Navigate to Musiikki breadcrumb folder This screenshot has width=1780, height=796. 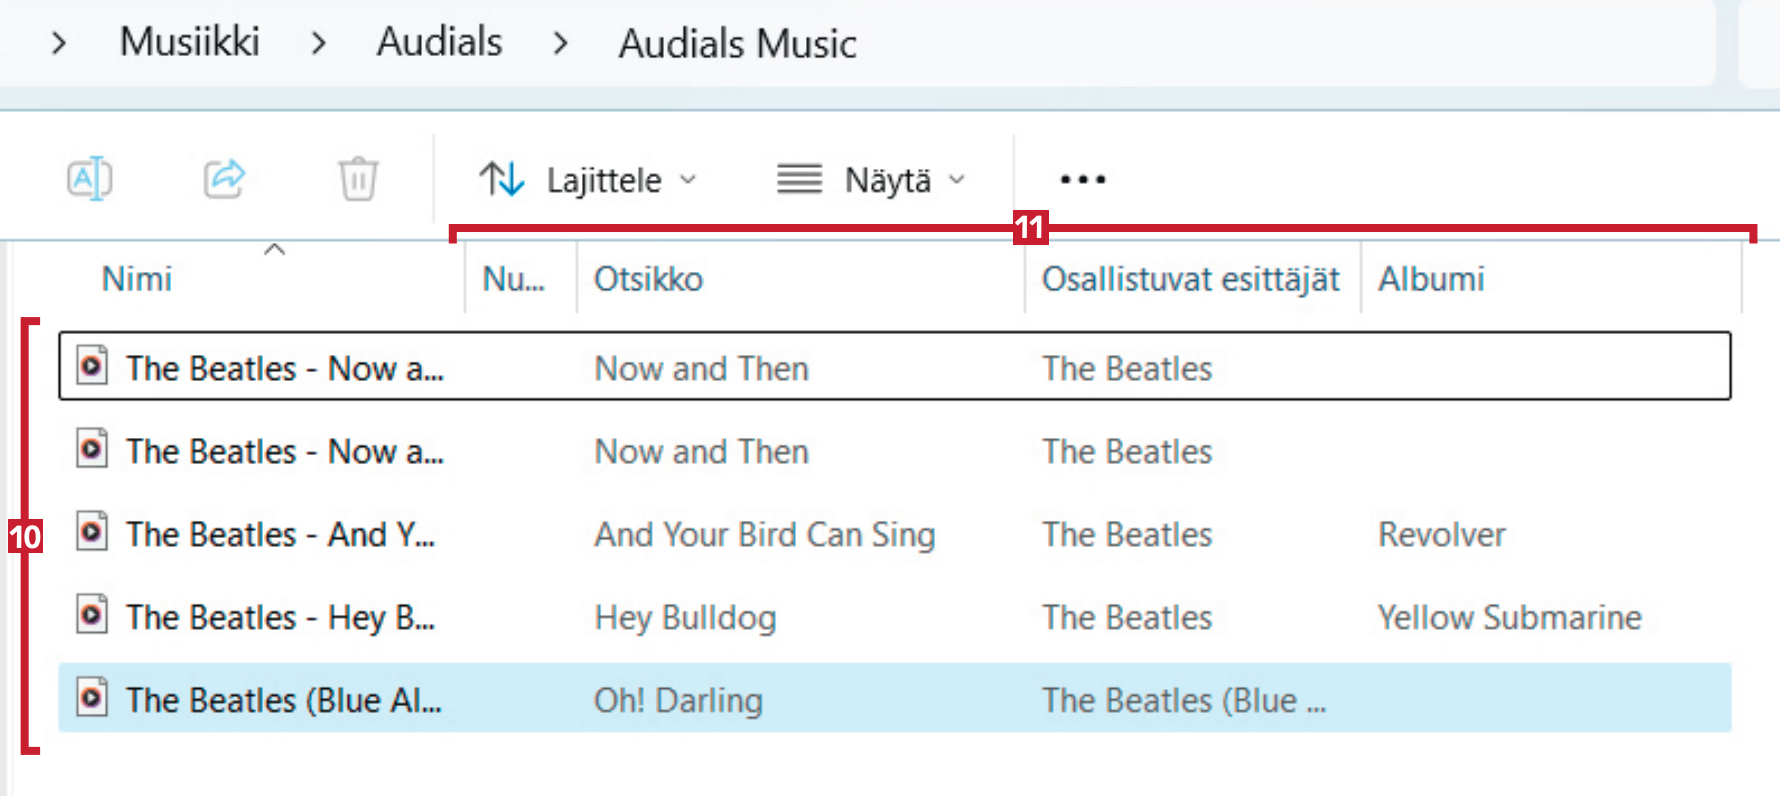point(190,42)
